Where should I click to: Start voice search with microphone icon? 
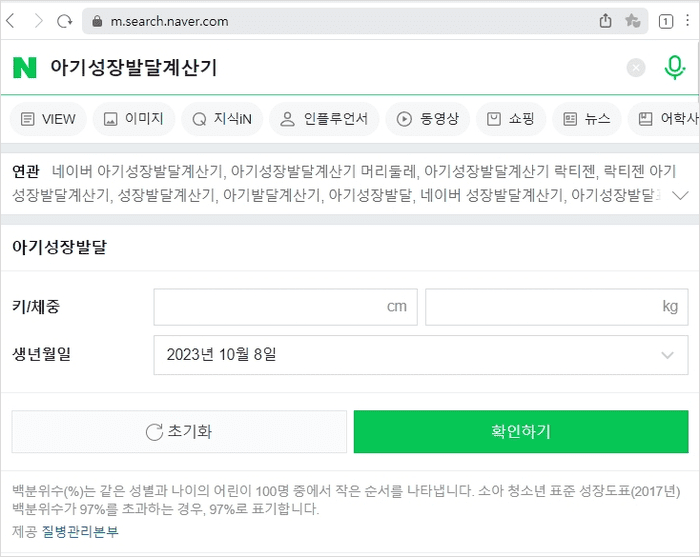tap(675, 67)
